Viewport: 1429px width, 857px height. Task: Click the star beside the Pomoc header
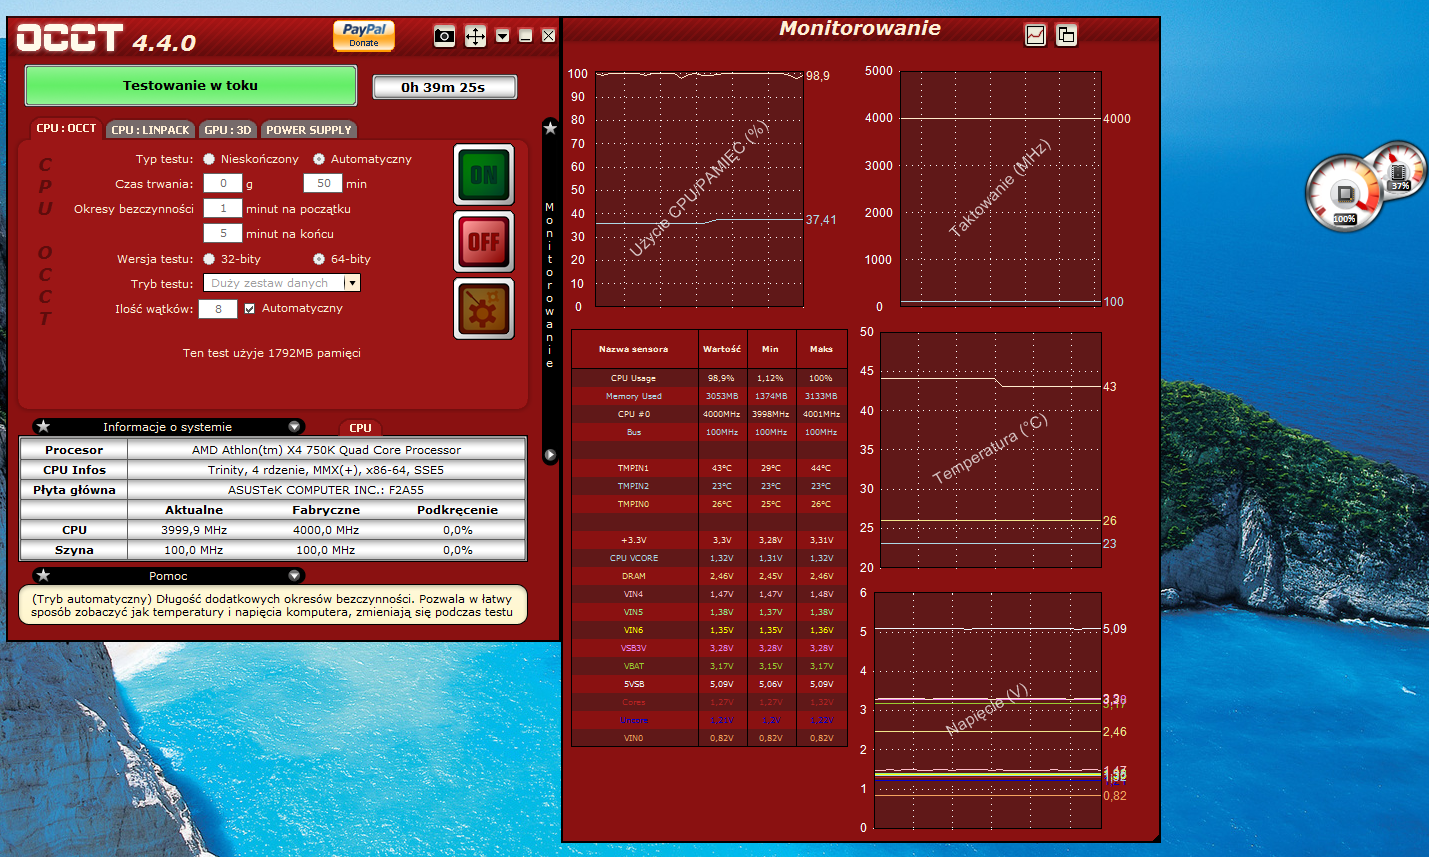tap(43, 575)
